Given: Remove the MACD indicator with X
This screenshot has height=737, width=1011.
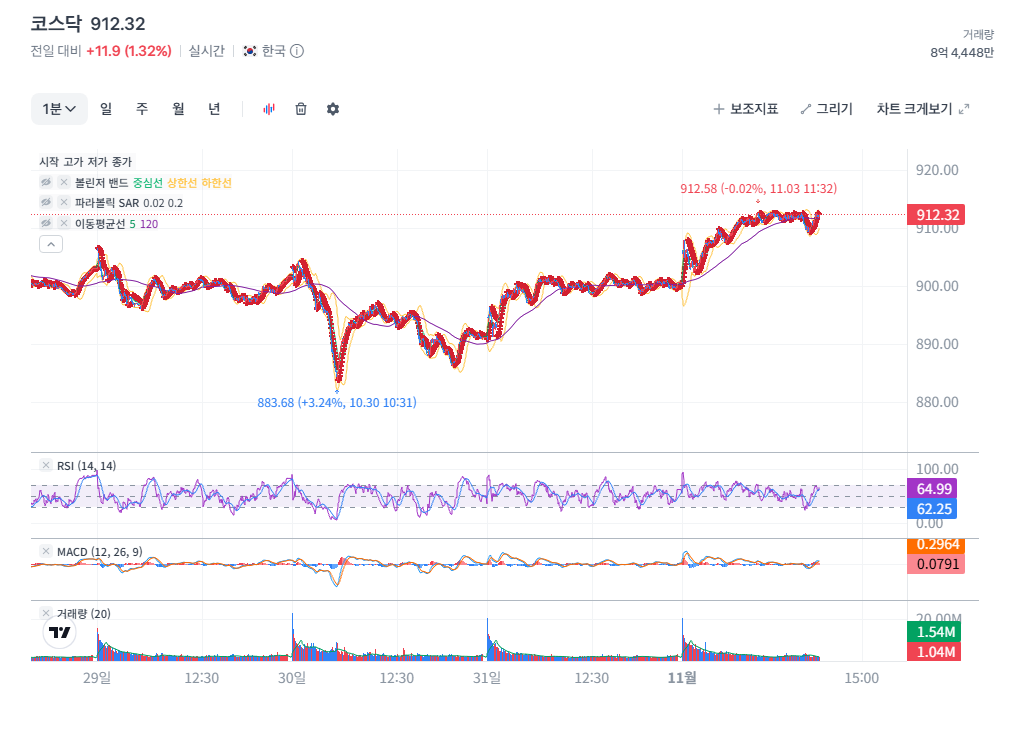Looking at the screenshot, I should coord(45,551).
